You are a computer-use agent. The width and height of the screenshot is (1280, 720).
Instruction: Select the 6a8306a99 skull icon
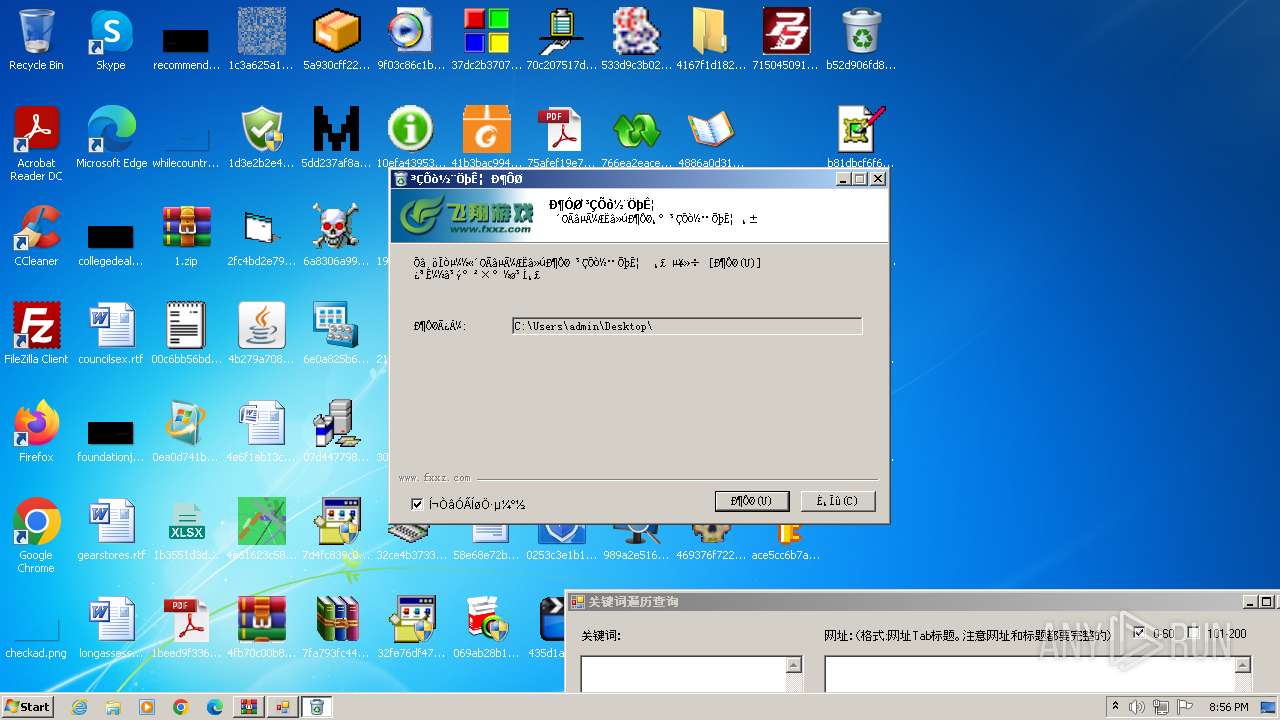pyautogui.click(x=336, y=235)
